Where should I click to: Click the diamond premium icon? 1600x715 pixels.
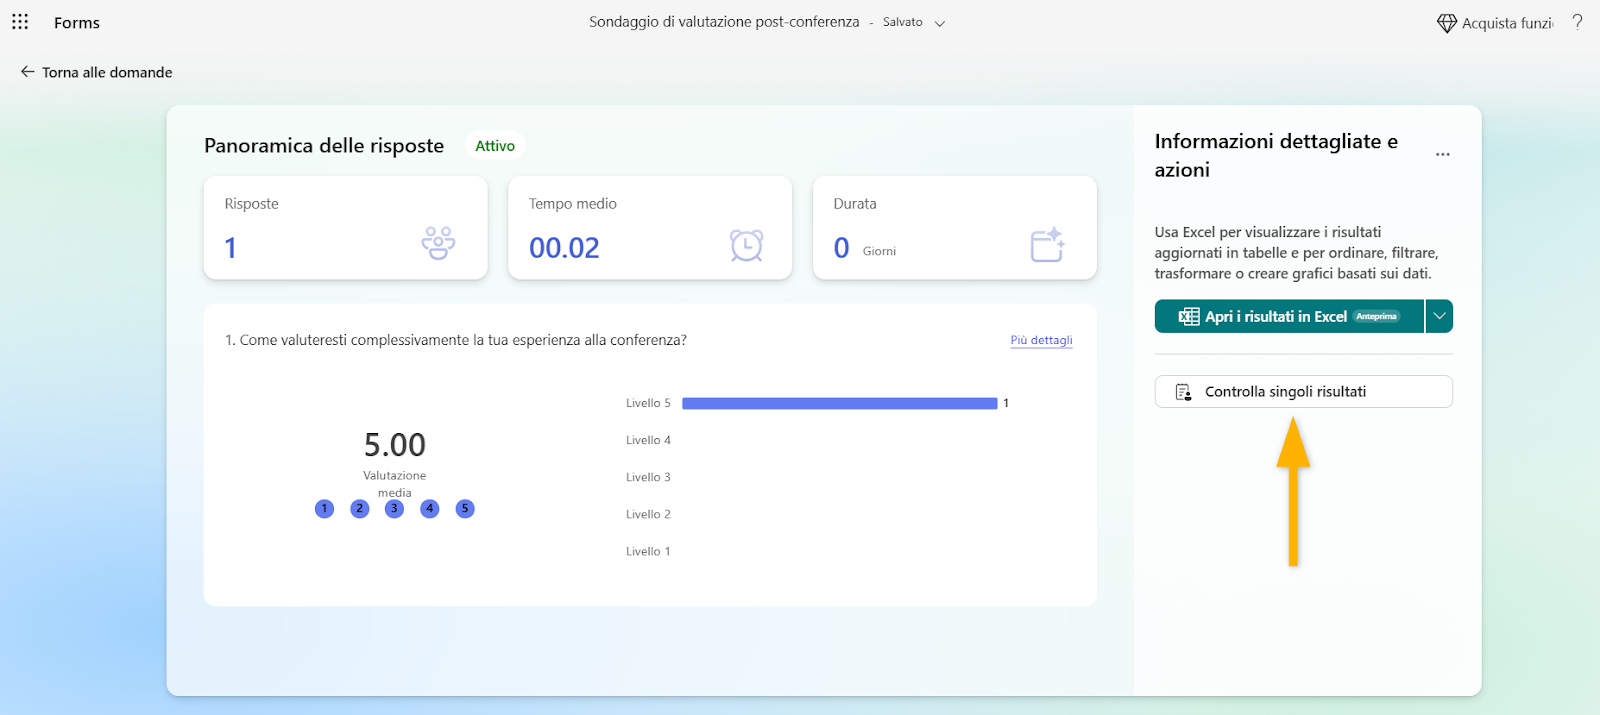point(1446,23)
